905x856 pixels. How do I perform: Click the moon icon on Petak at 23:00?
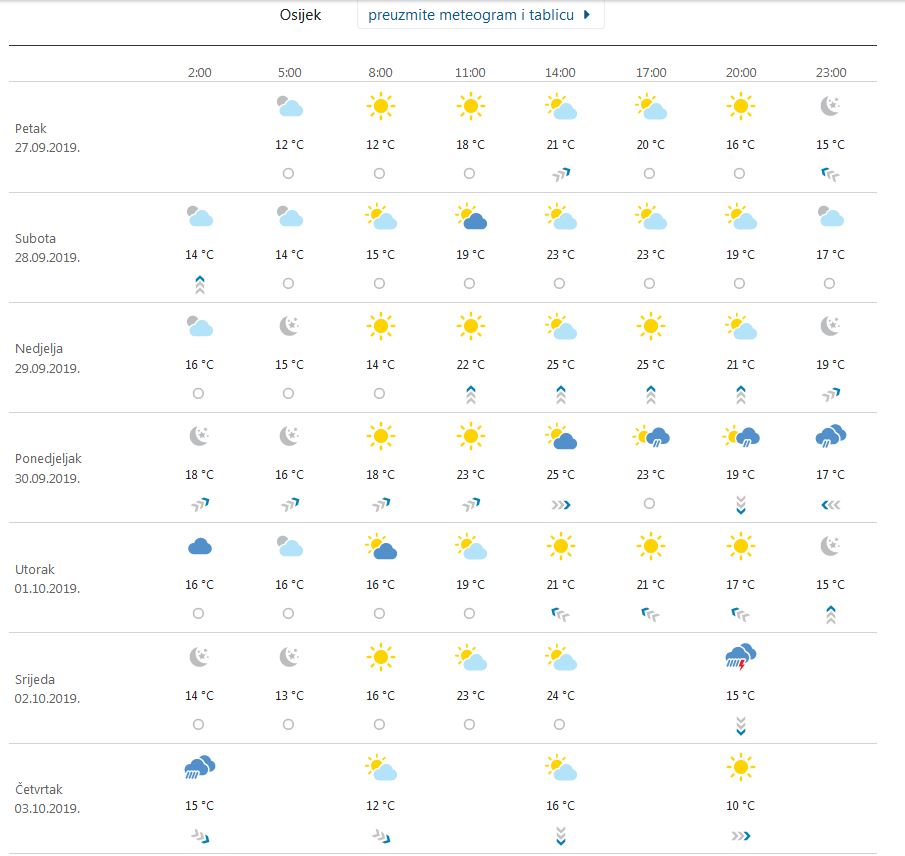(x=831, y=106)
